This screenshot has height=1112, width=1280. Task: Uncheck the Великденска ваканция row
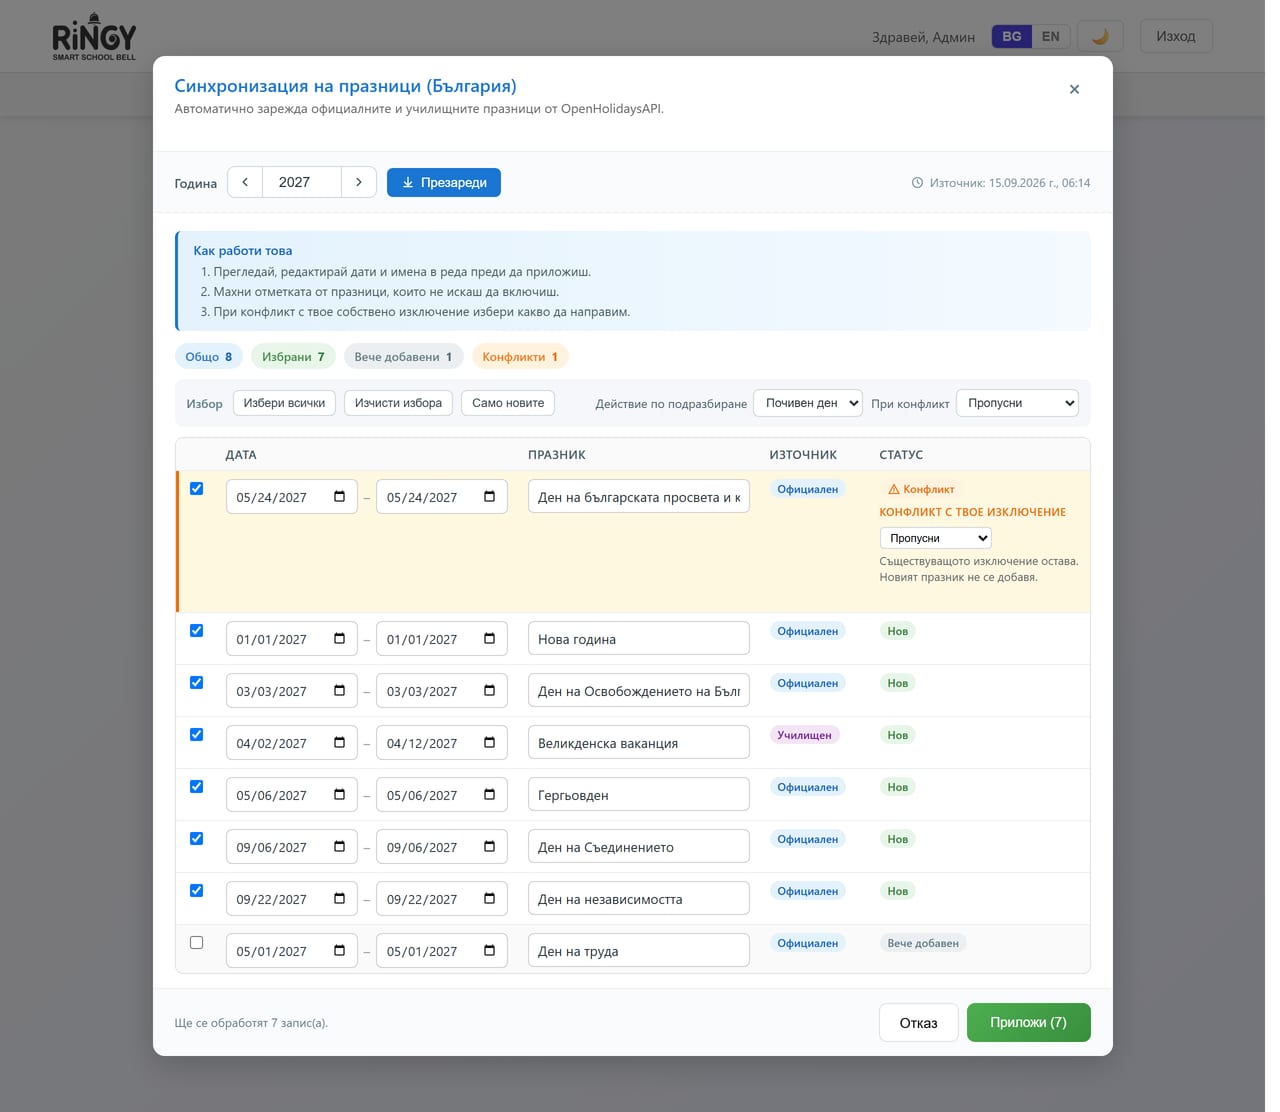(197, 735)
